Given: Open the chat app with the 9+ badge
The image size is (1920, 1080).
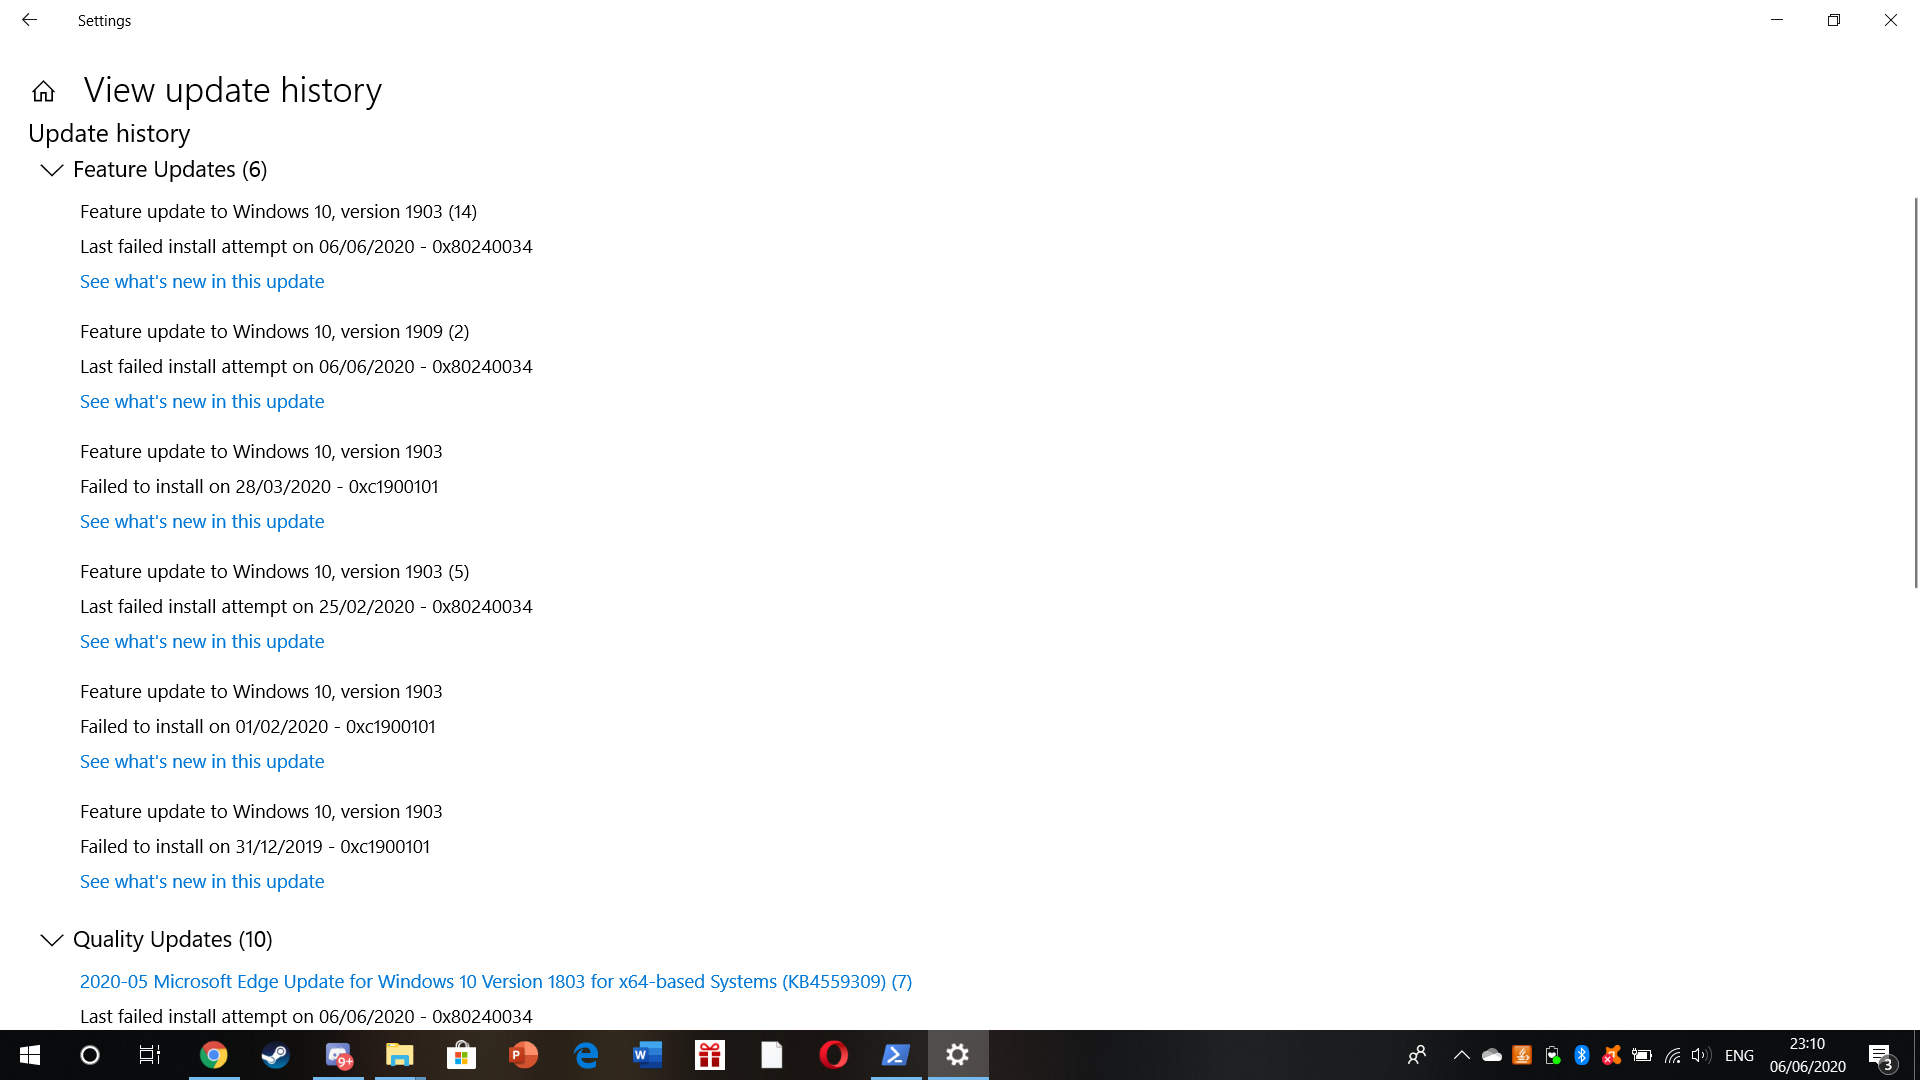Looking at the screenshot, I should [x=338, y=1055].
